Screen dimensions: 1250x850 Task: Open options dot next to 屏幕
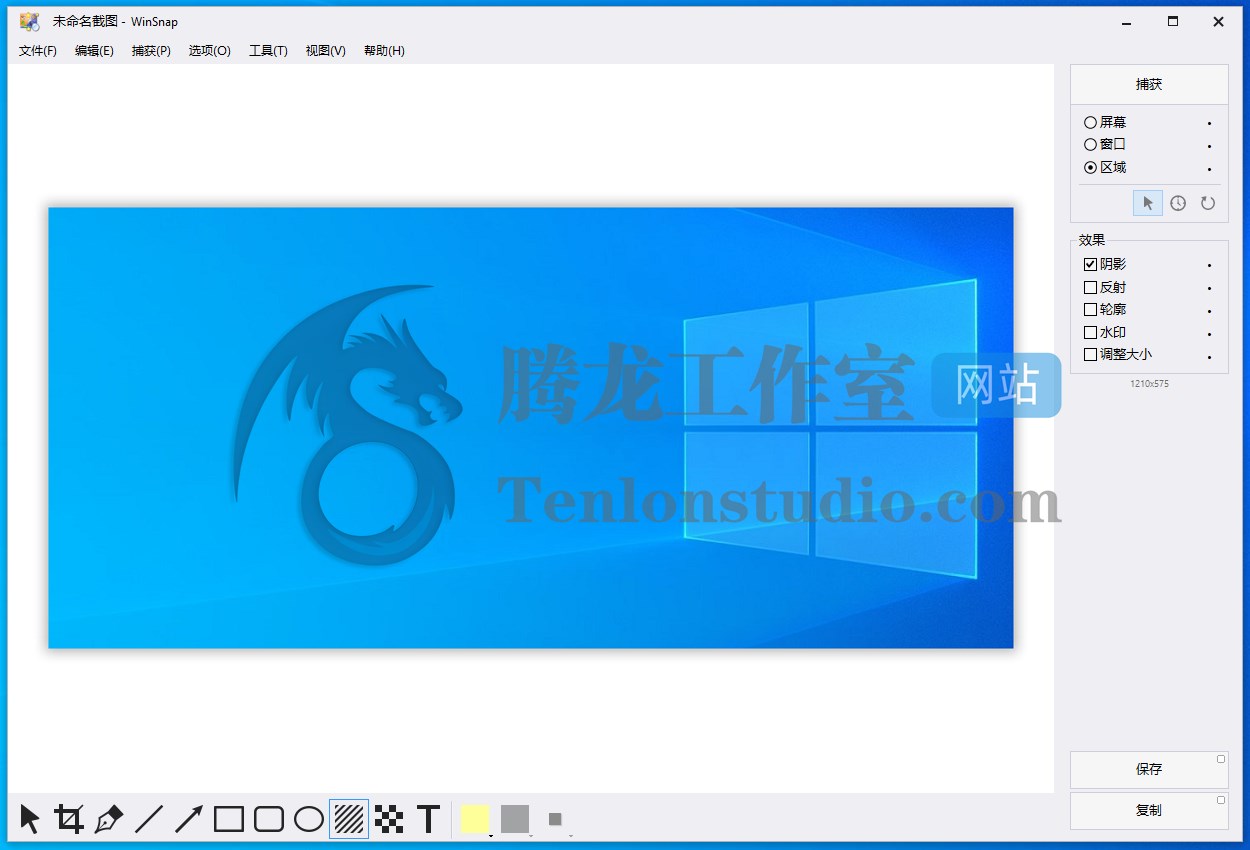[x=1209, y=124]
